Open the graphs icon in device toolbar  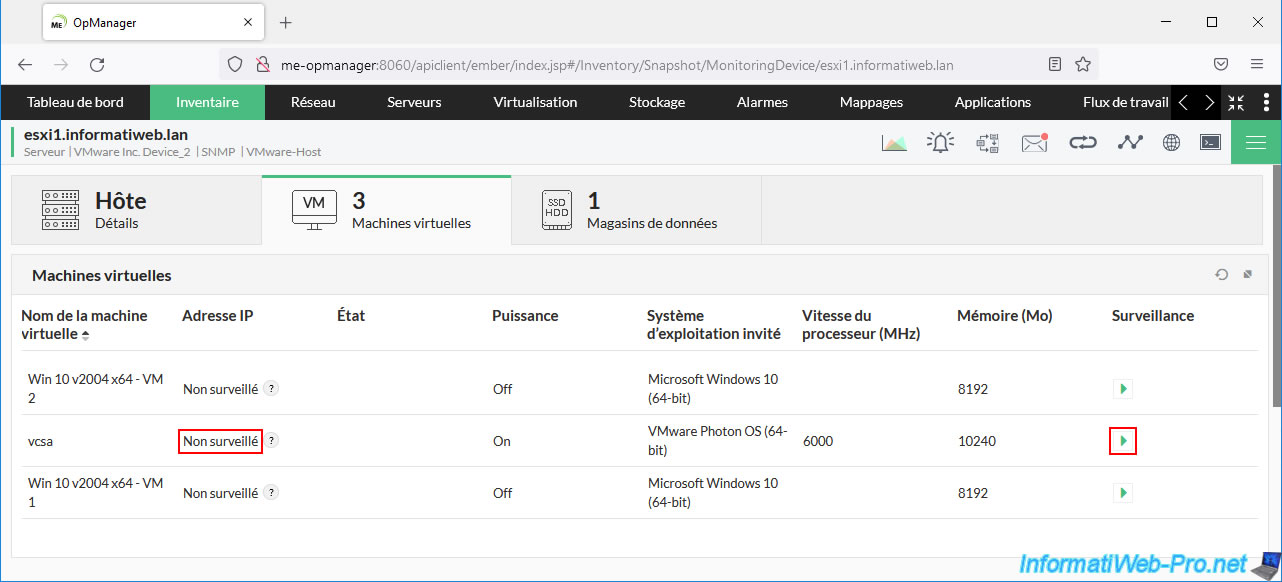(894, 143)
